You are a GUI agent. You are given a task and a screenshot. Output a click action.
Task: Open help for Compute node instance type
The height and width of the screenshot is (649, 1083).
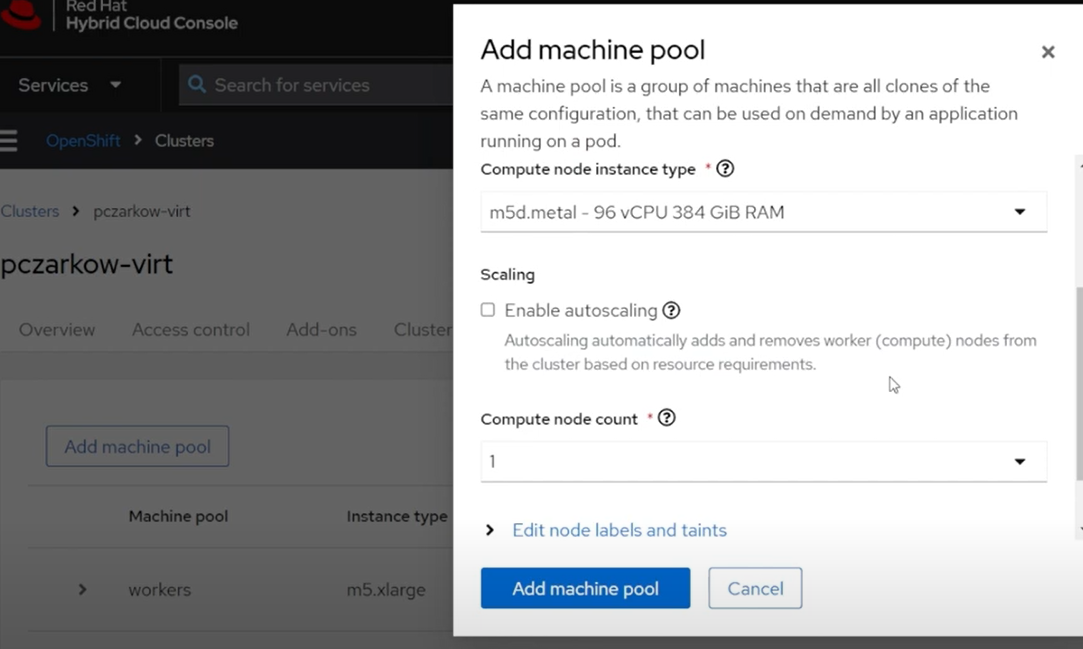pyautogui.click(x=724, y=168)
